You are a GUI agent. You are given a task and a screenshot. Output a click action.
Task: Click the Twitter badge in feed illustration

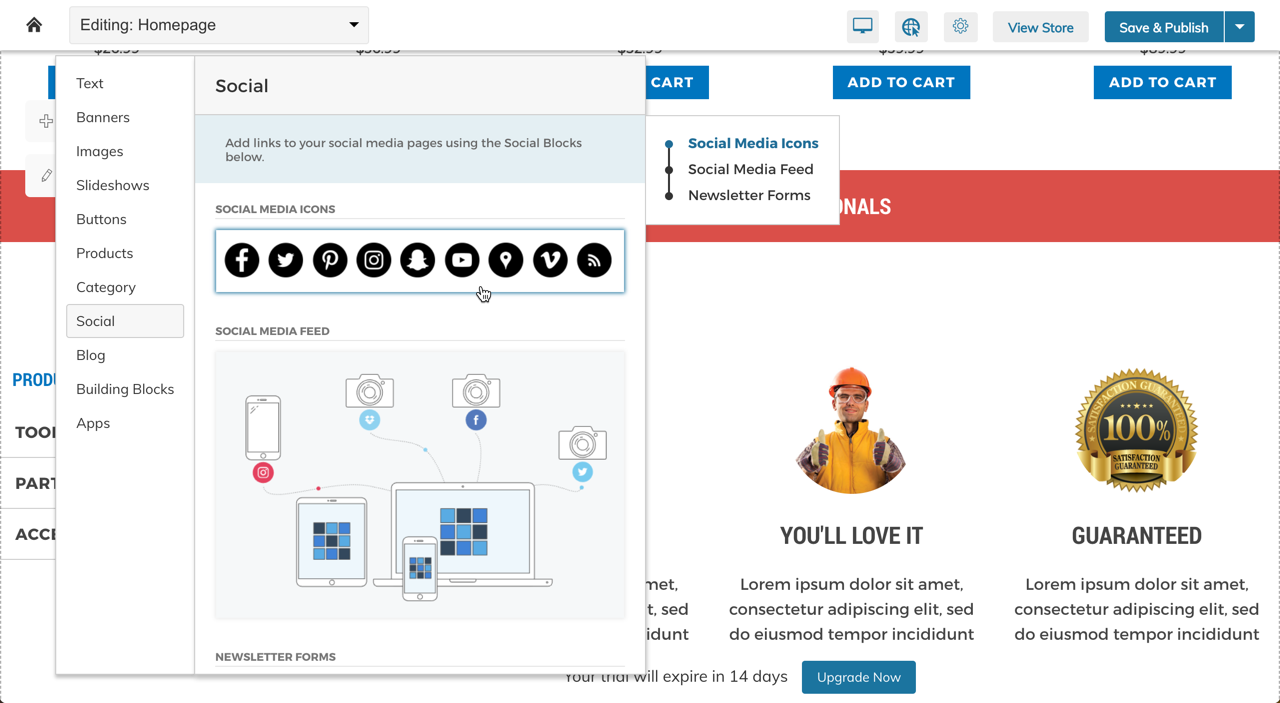(x=582, y=472)
